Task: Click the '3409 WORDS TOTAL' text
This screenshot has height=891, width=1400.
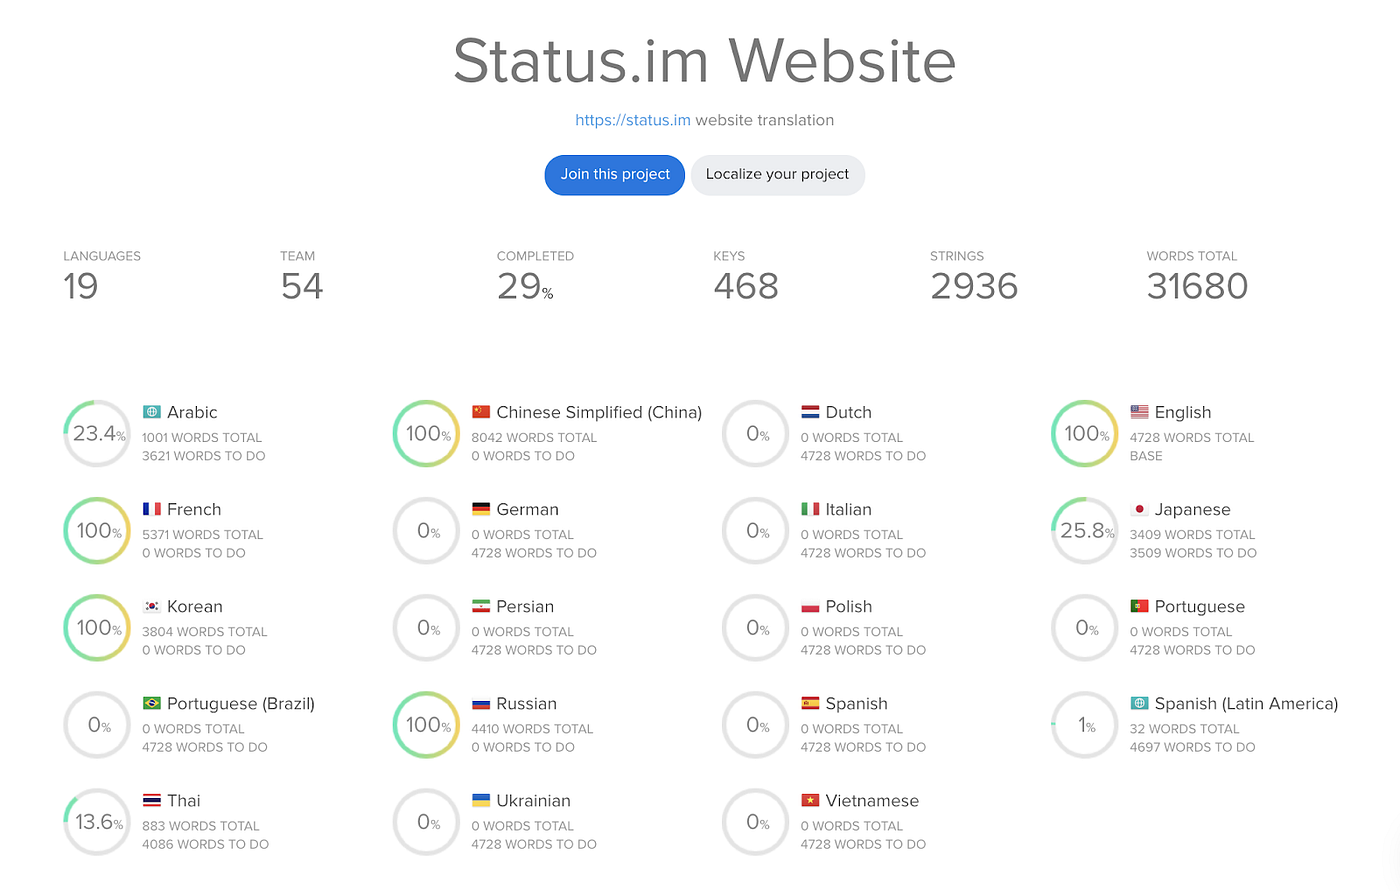Action: [x=1193, y=535]
